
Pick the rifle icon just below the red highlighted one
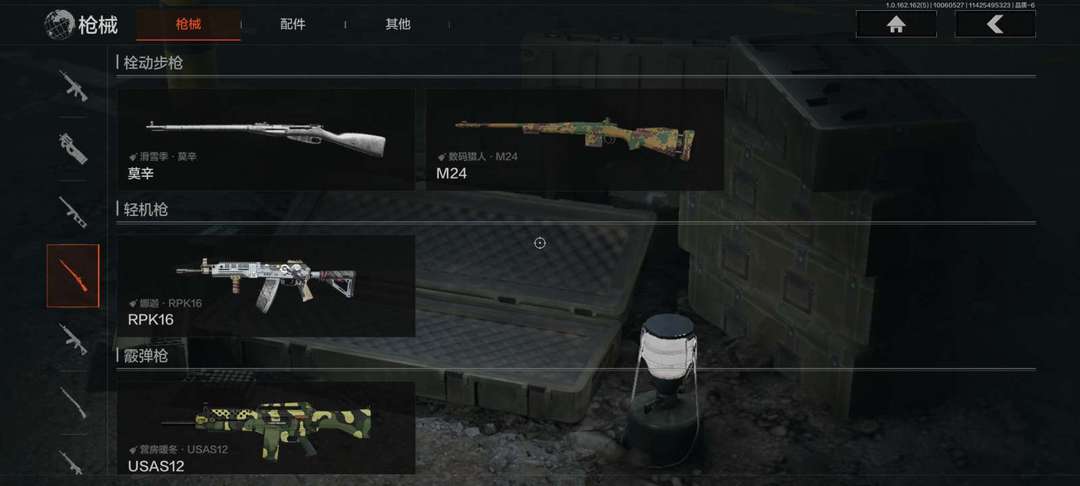pyautogui.click(x=73, y=339)
